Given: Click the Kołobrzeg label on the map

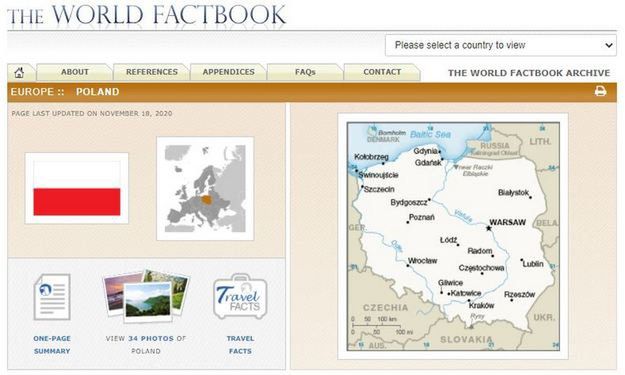Looking at the screenshot, I should 371,157.
